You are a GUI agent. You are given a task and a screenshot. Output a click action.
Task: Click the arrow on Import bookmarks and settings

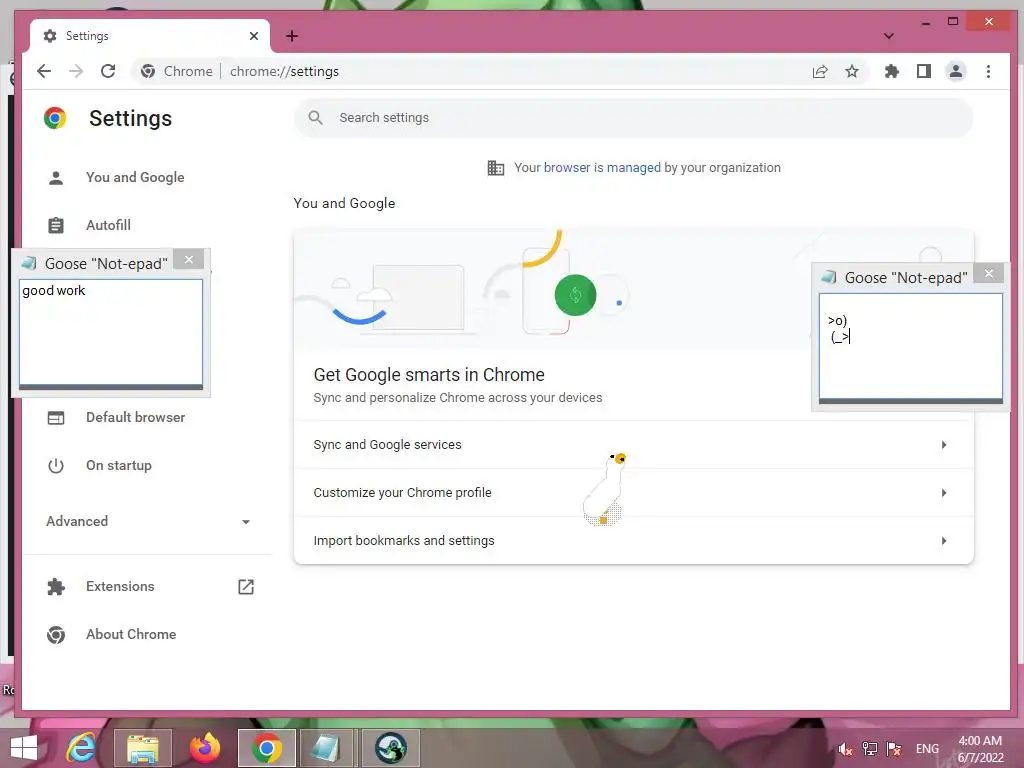(944, 541)
